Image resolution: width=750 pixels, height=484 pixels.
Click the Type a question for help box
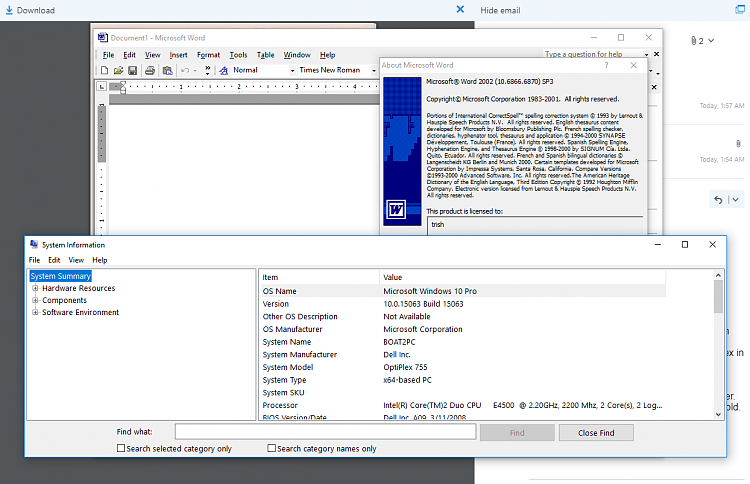592,54
